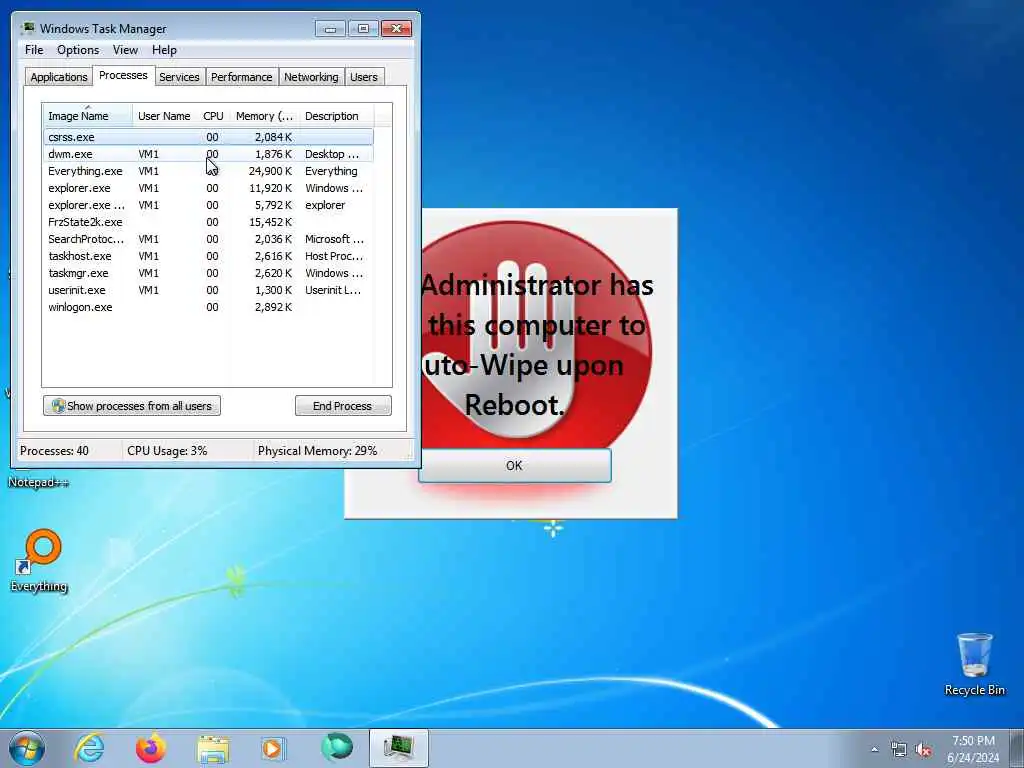Open the Options menu
The width and height of the screenshot is (1024, 768).
(78, 50)
